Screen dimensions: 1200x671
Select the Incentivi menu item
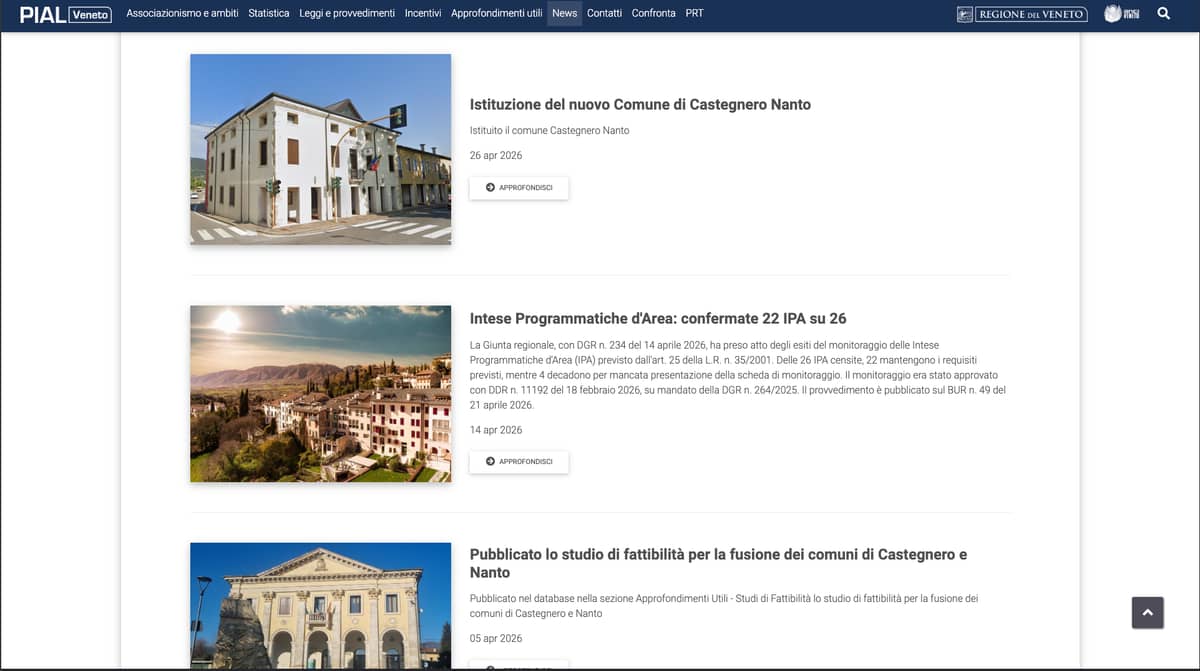pyautogui.click(x=423, y=13)
